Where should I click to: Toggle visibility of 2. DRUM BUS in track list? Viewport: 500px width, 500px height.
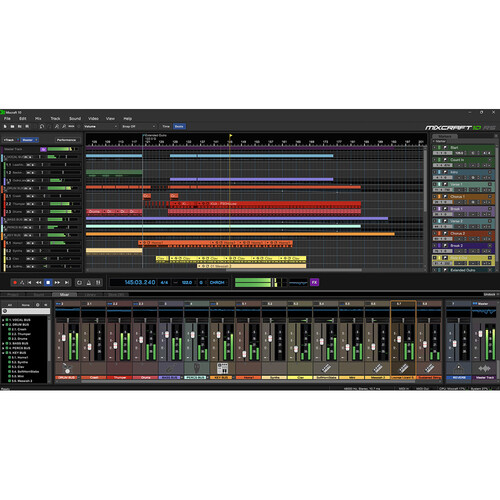tap(7, 324)
